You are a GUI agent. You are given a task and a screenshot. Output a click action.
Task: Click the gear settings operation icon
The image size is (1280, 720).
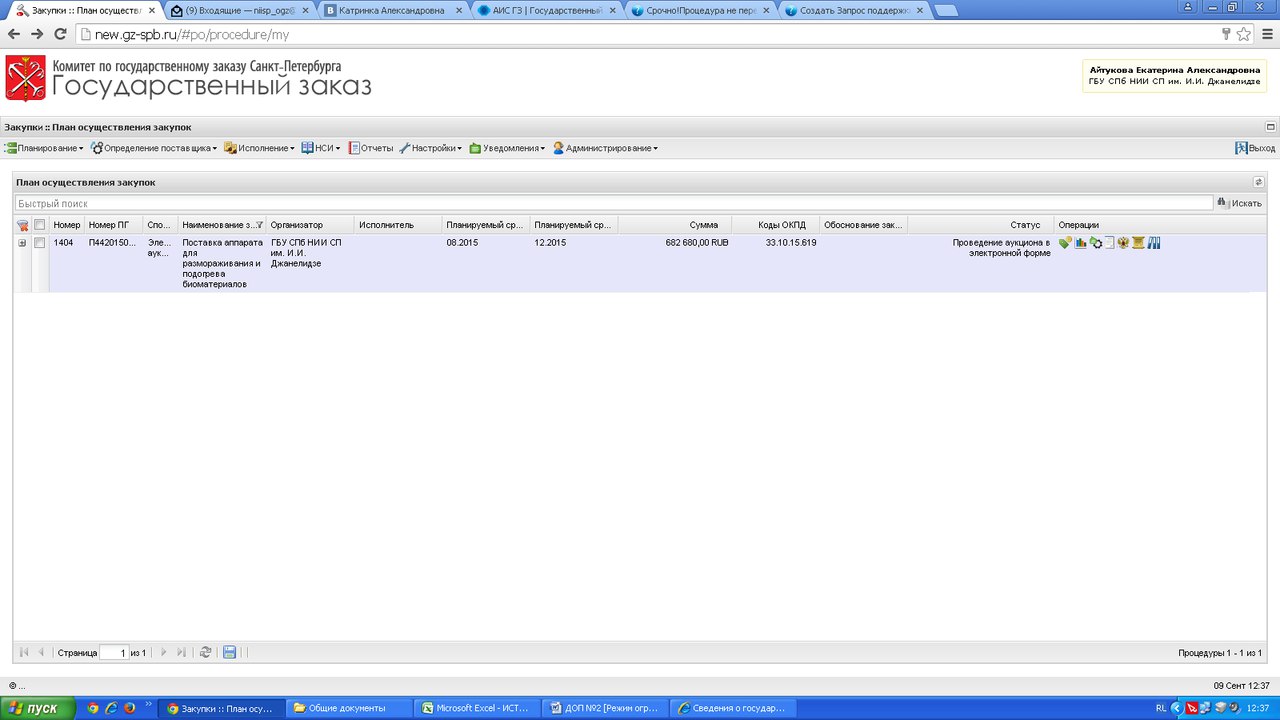click(x=1095, y=243)
